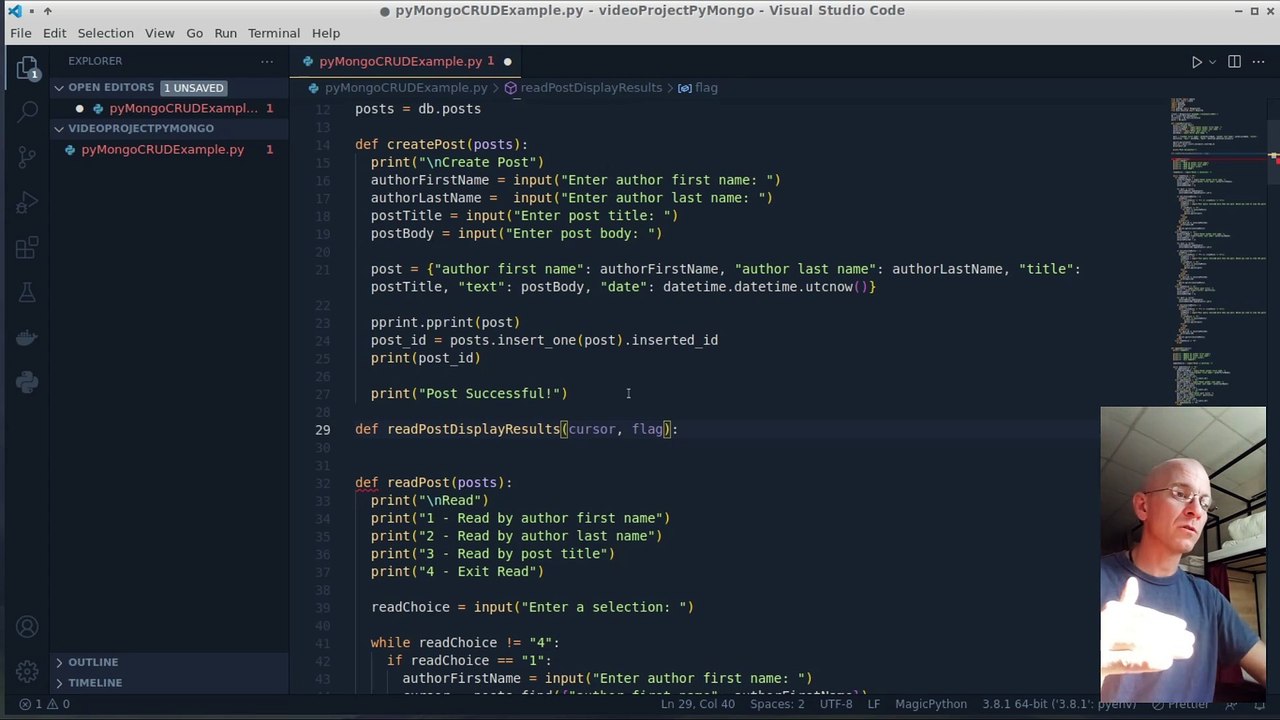Open the Terminal menu
Screen dimensions: 1280x720
coord(273,33)
